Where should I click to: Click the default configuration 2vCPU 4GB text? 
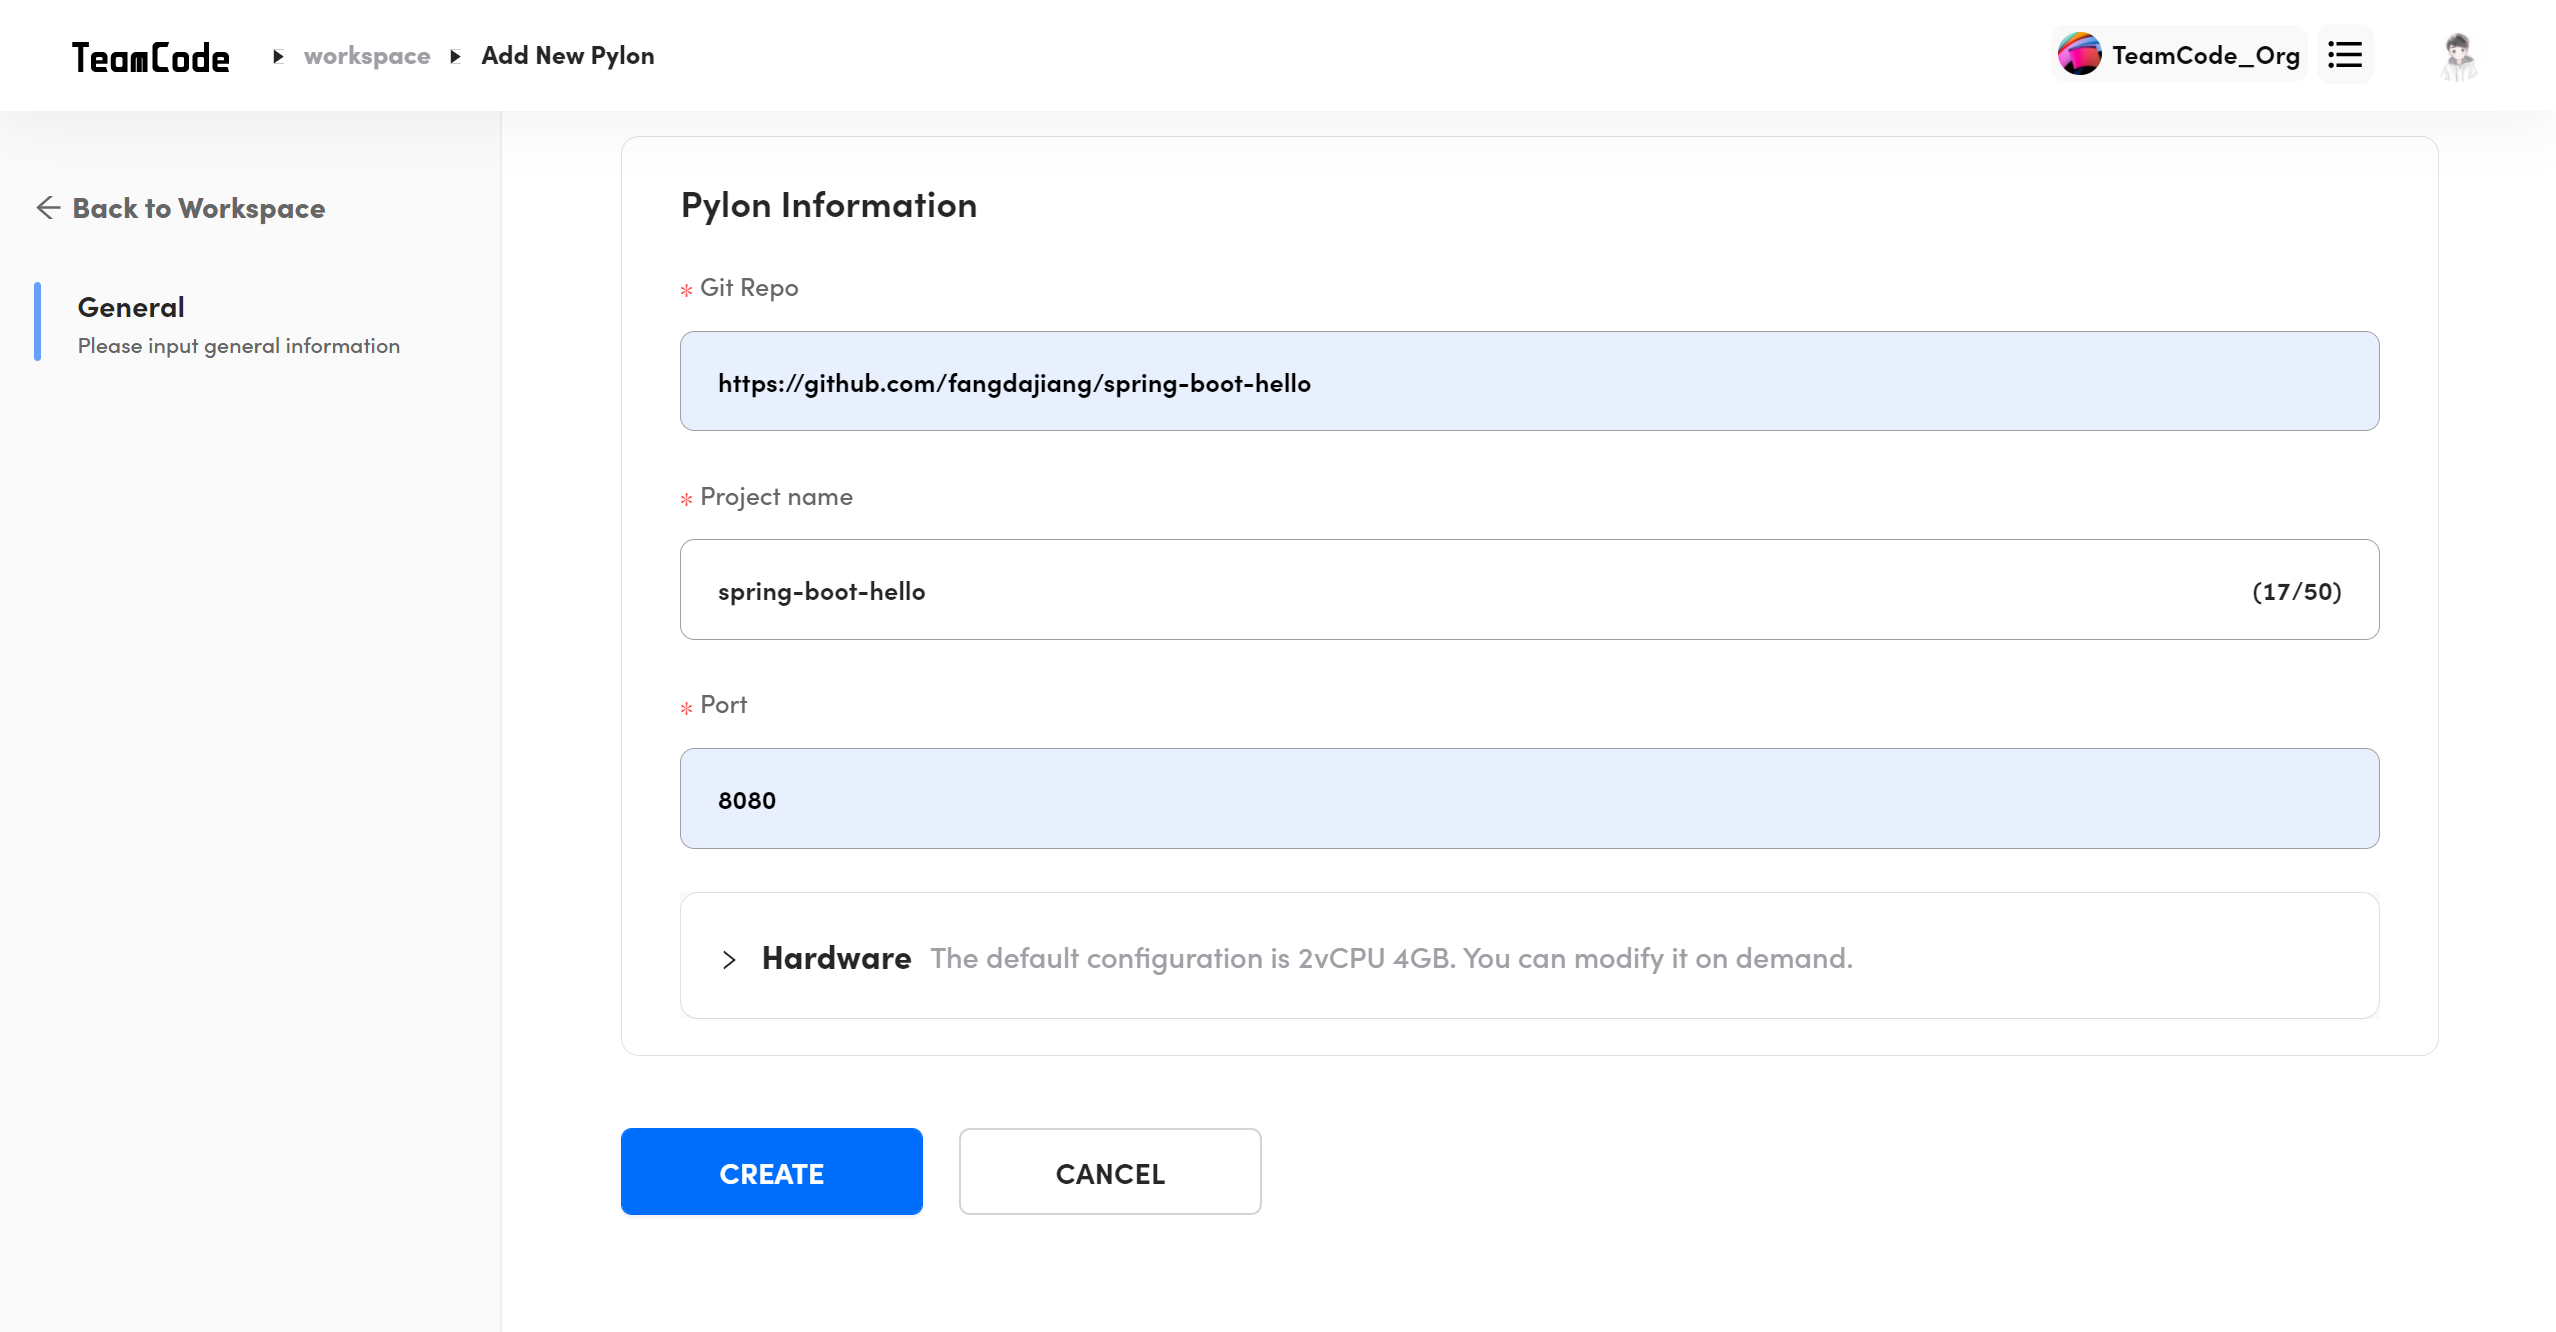tap(1392, 958)
